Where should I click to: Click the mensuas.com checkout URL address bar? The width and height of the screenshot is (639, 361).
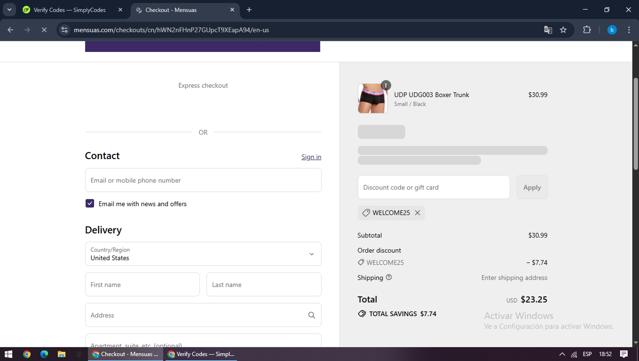302,30
